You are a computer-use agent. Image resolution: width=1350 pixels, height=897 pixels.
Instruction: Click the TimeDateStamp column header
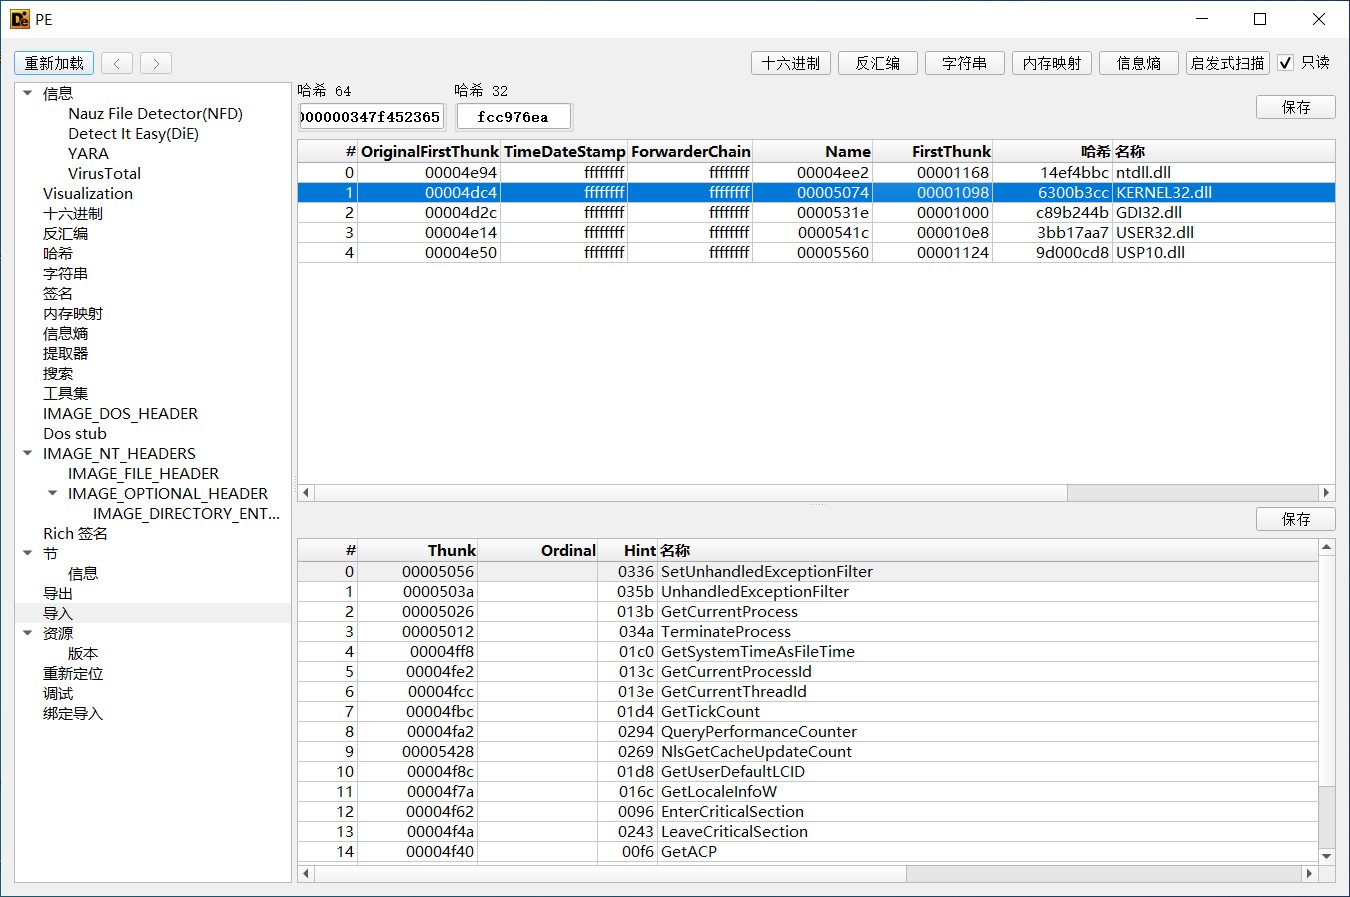[564, 151]
